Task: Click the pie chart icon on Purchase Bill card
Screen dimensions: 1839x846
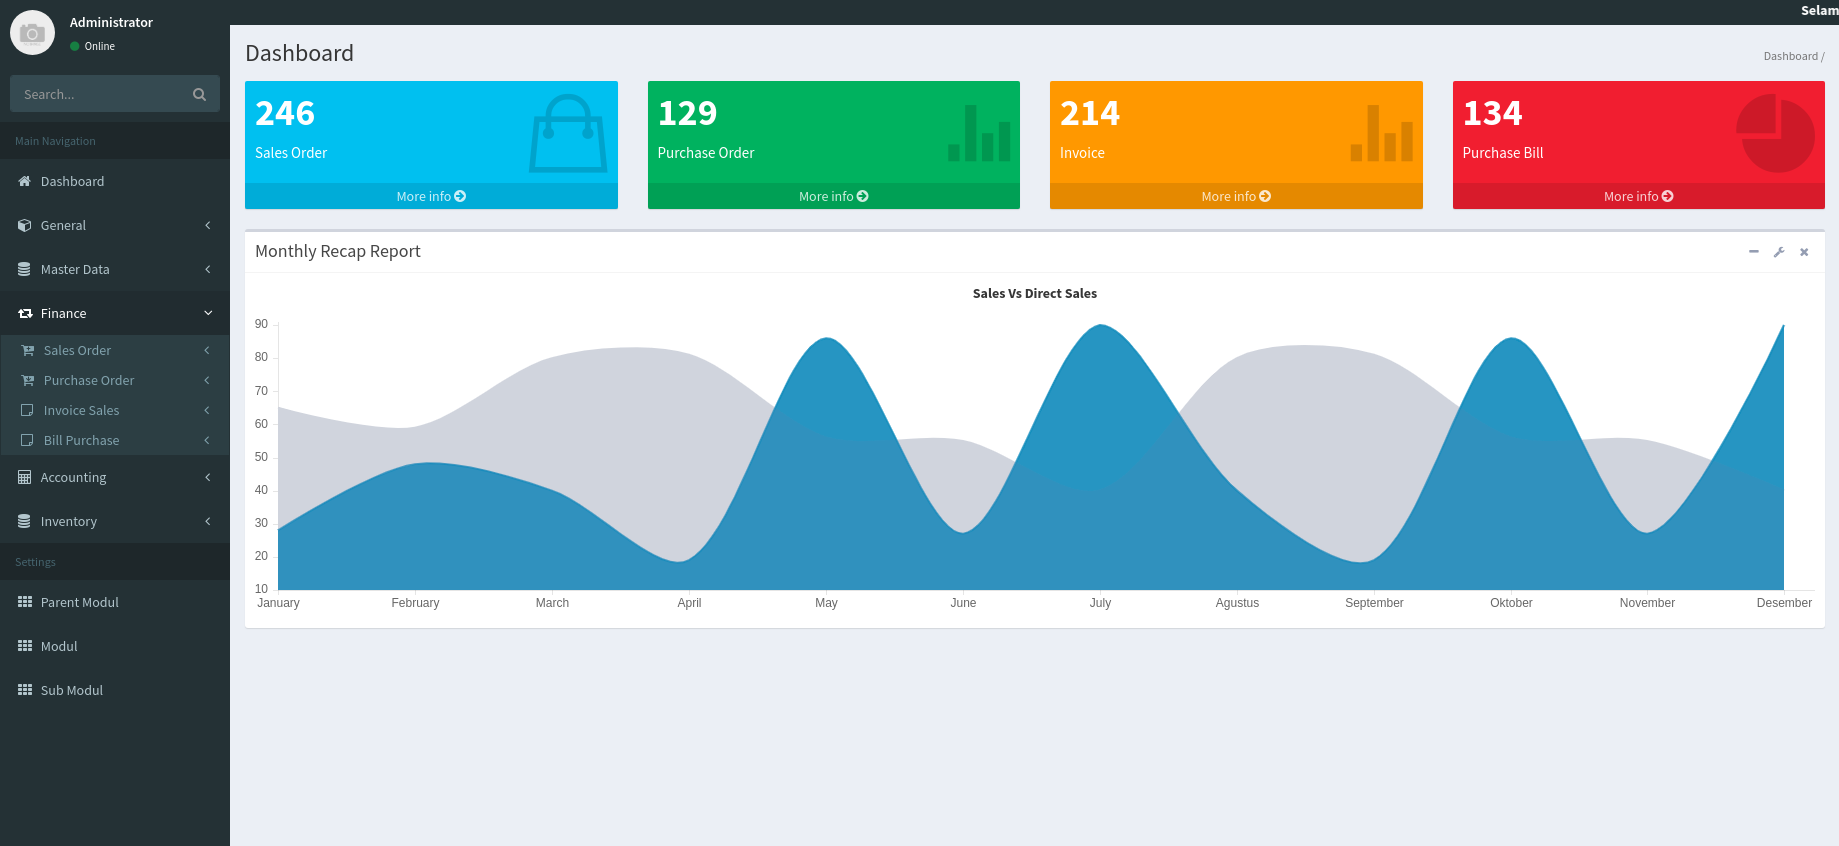Action: [x=1775, y=134]
